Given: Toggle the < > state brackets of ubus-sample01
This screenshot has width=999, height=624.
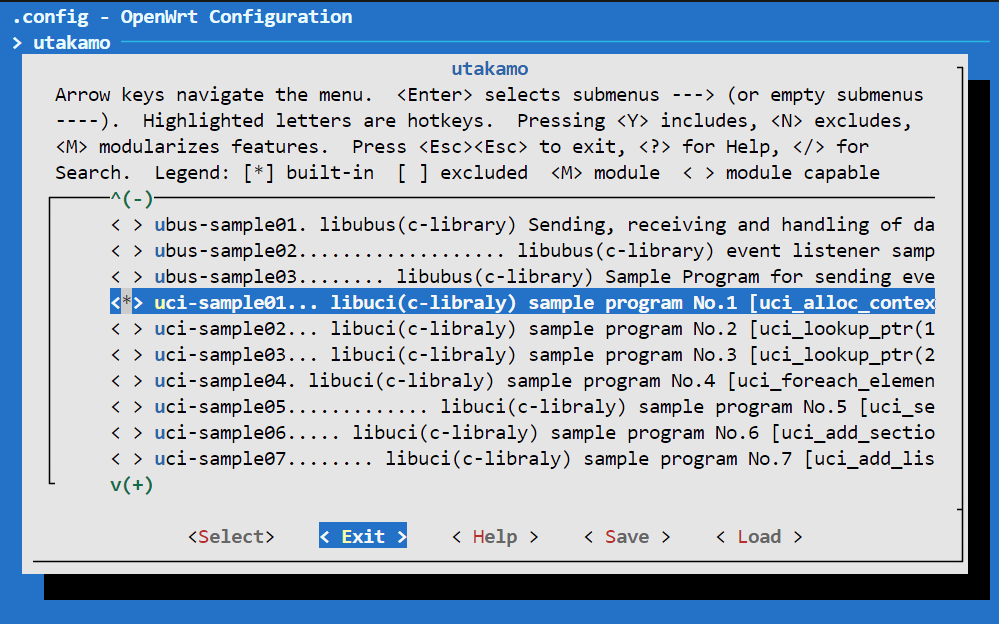Looking at the screenshot, I should (x=127, y=225).
